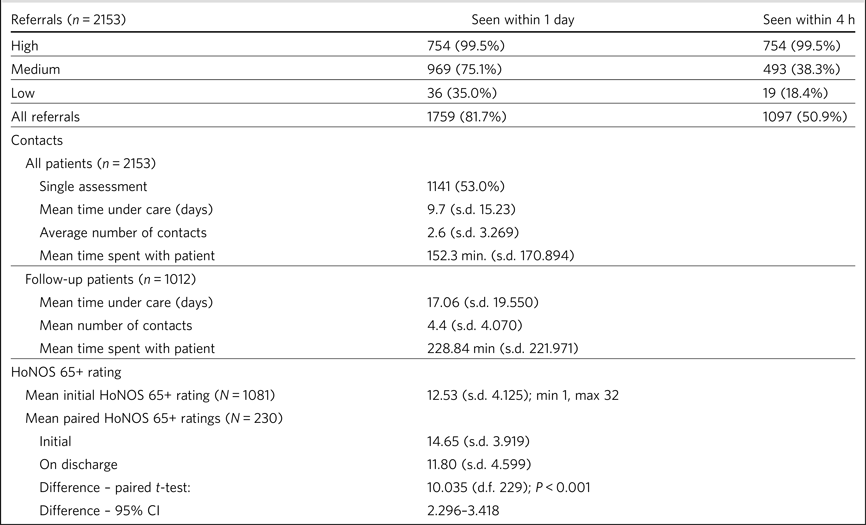866x525 pixels.
Task: Select the 'HoNOS 65+ rating' section heading
Action: [66, 372]
